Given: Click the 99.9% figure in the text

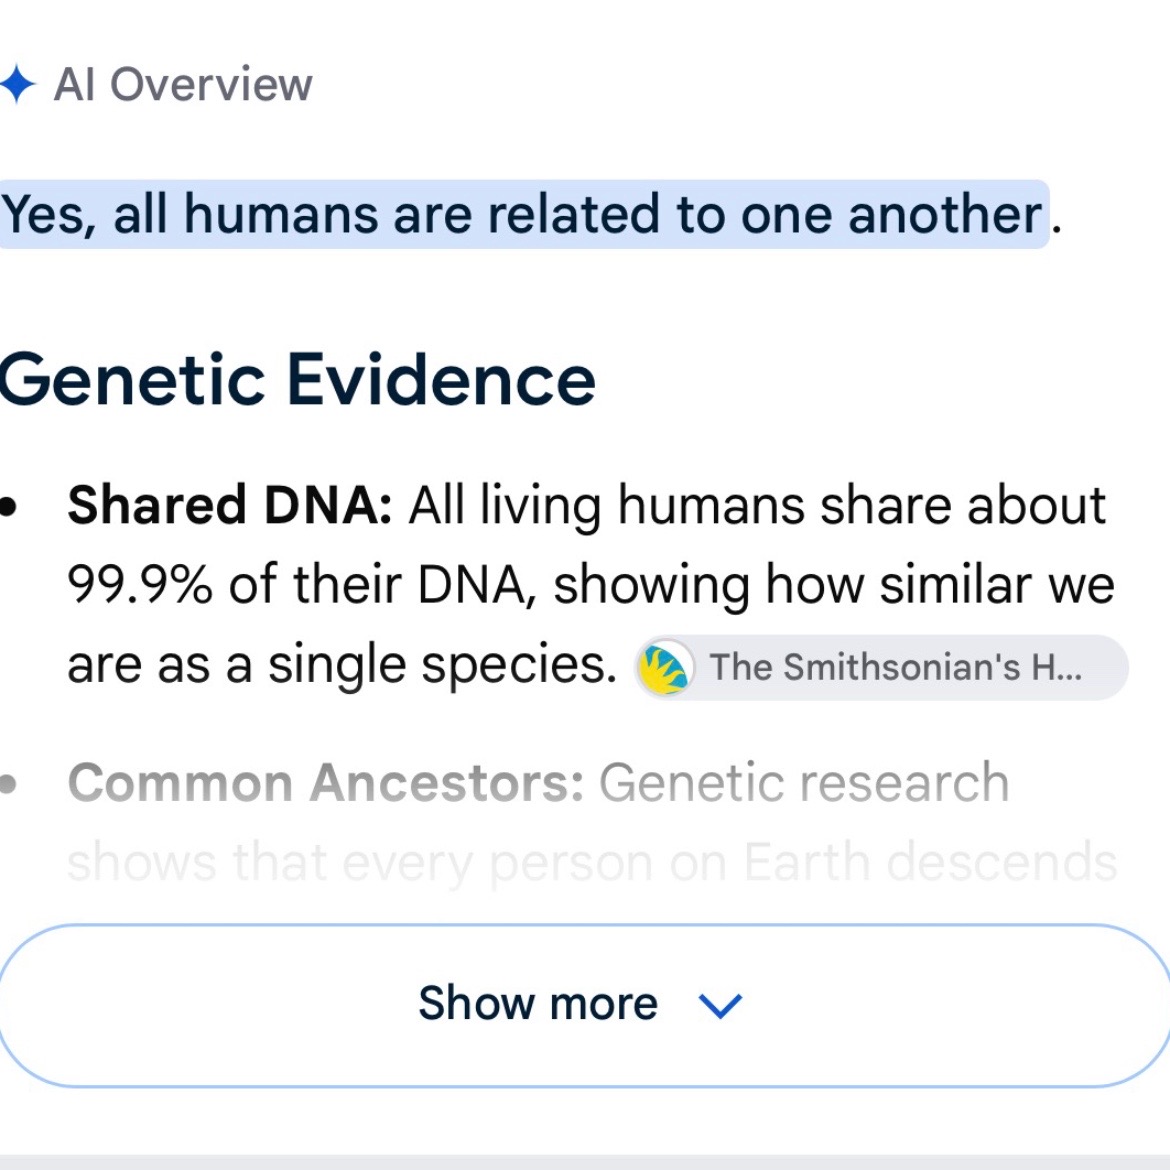Looking at the screenshot, I should [x=140, y=585].
